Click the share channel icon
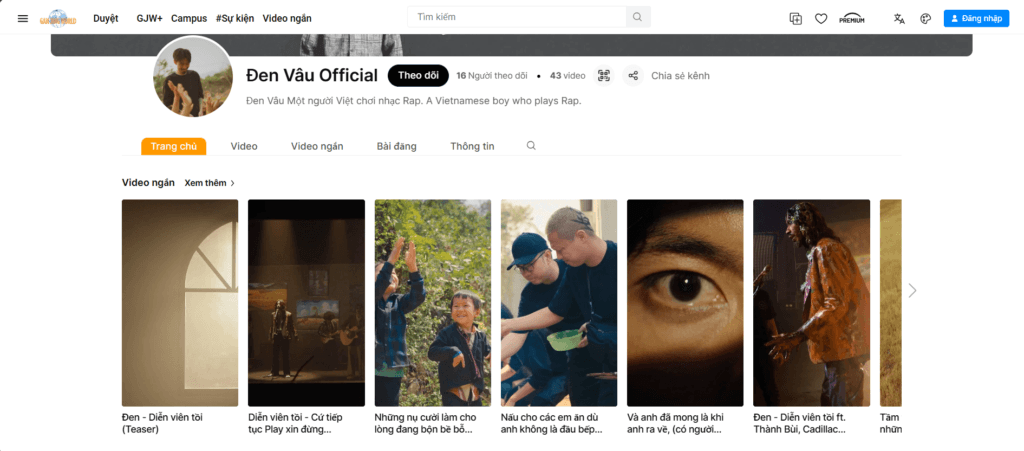Screen dimensions: 1024x451 (x=633, y=76)
